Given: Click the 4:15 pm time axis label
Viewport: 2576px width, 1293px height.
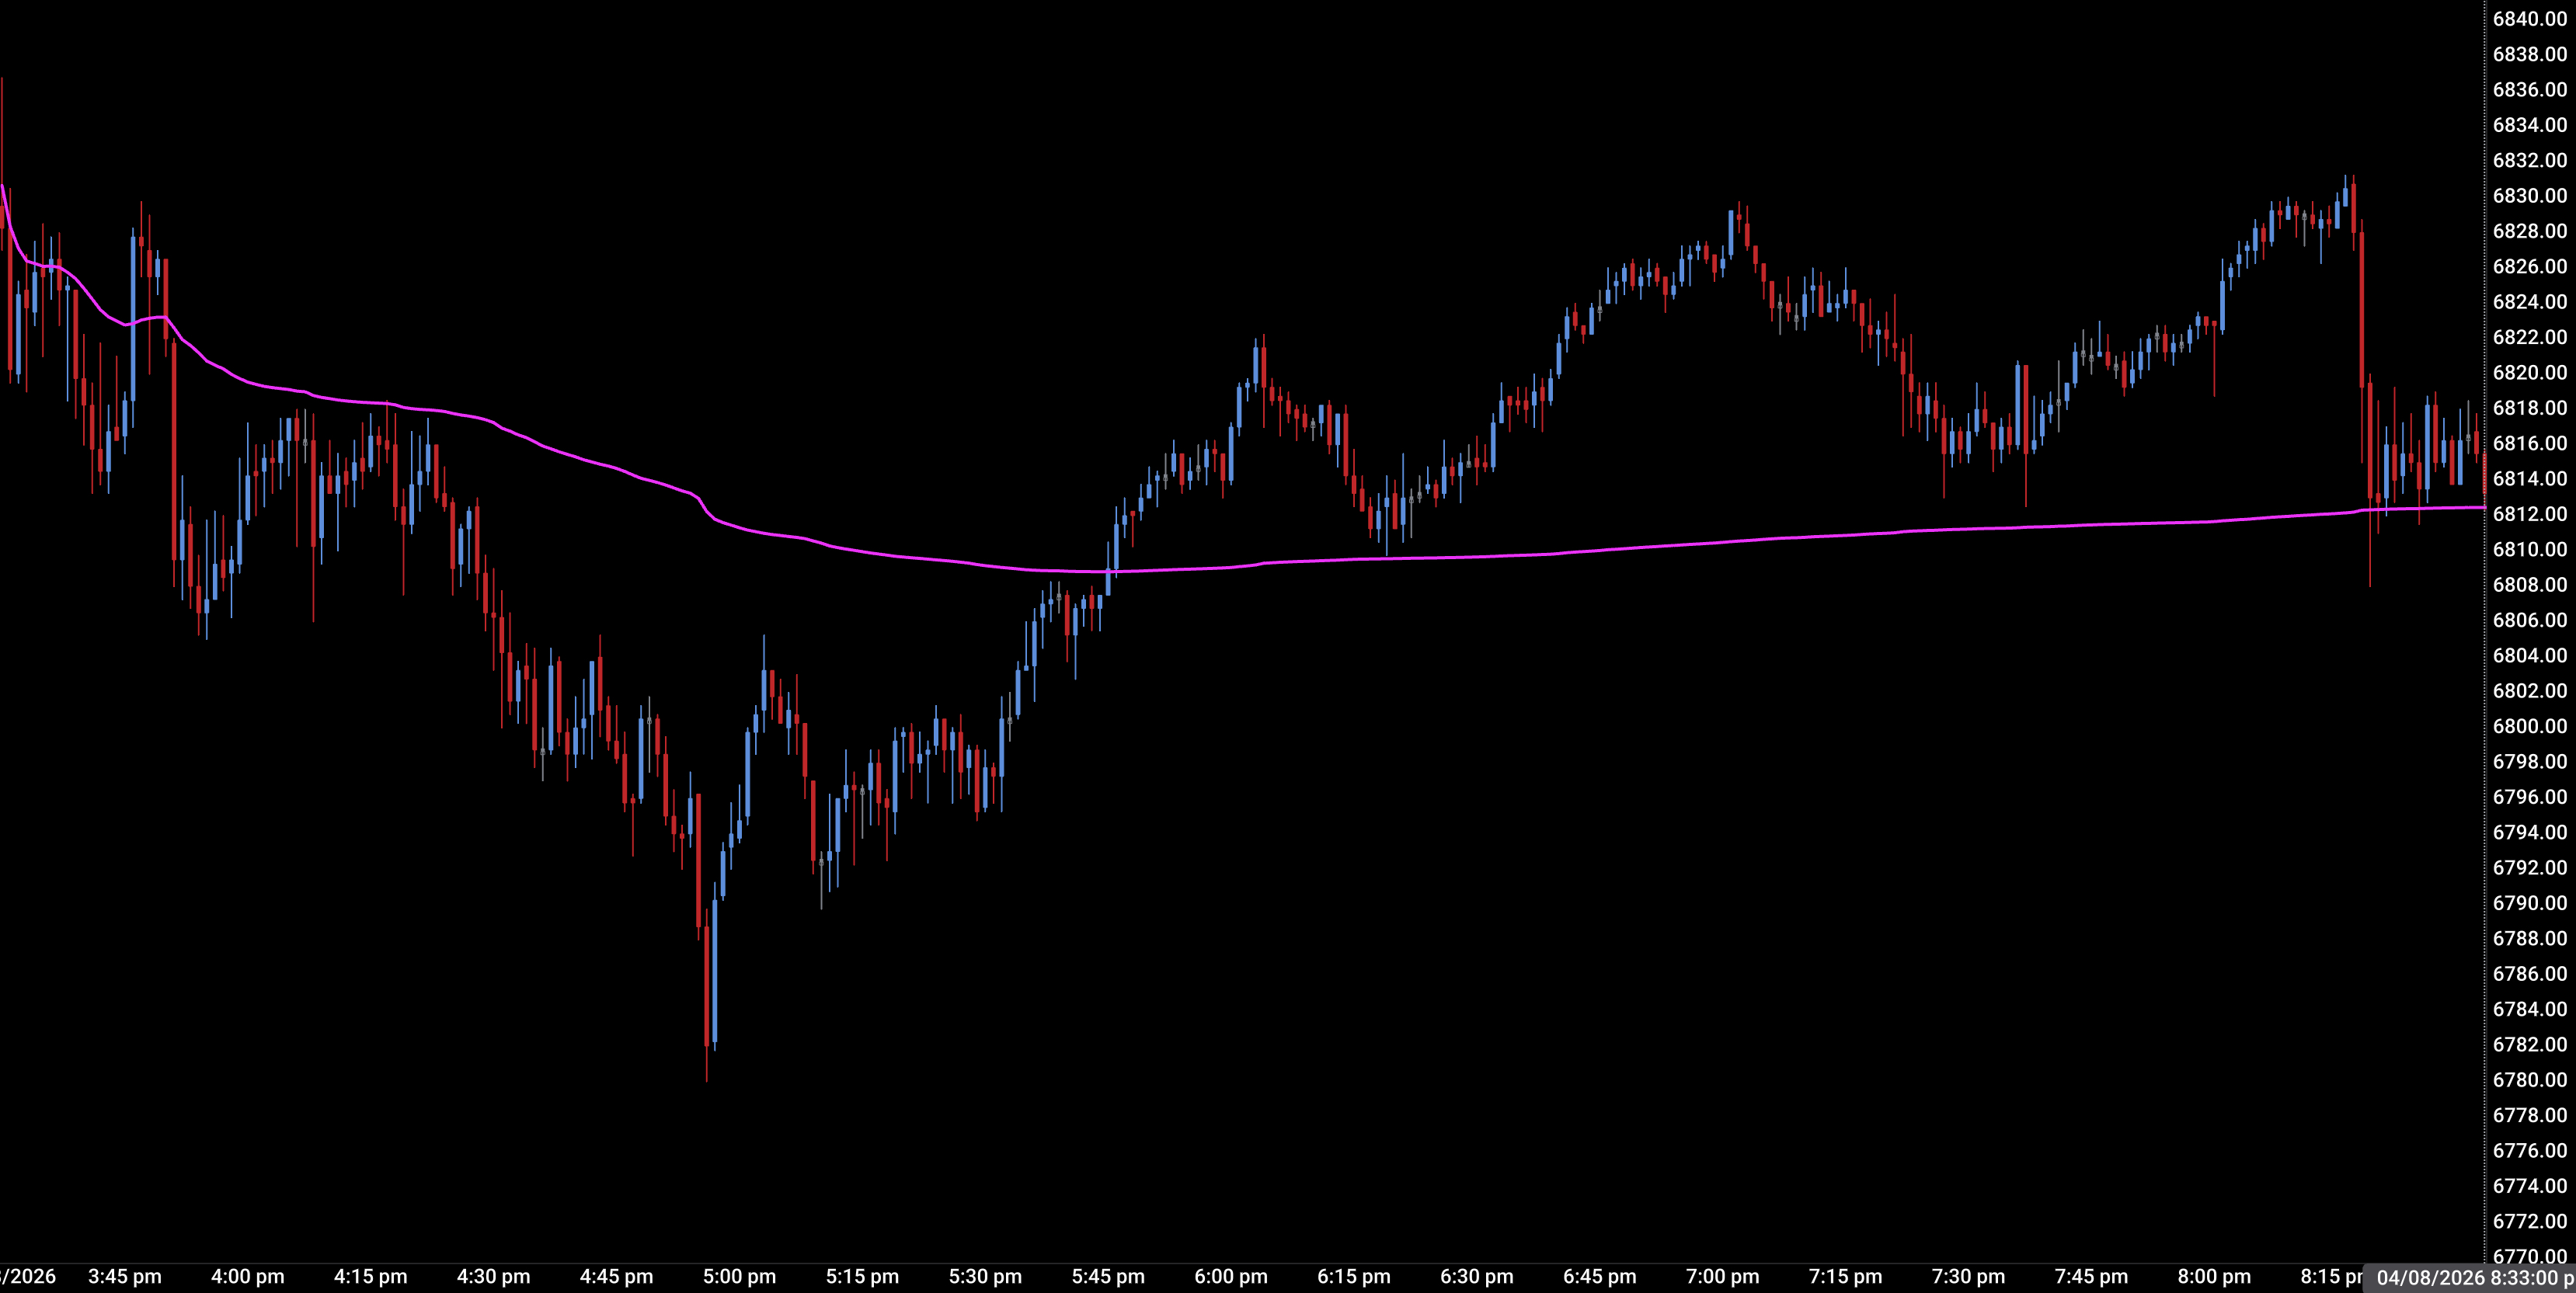Looking at the screenshot, I should (x=371, y=1277).
